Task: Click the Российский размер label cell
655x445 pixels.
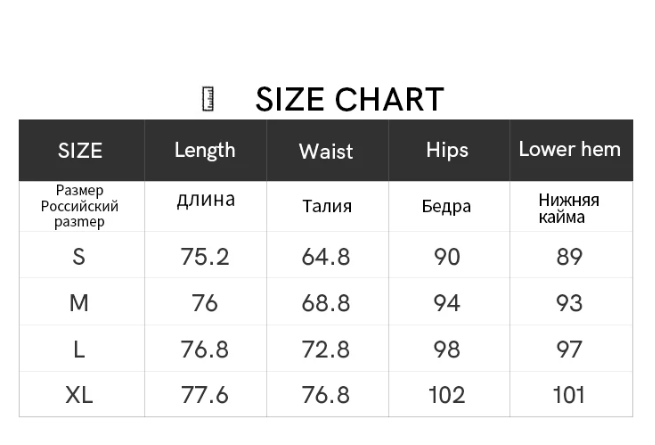Action: [80, 206]
